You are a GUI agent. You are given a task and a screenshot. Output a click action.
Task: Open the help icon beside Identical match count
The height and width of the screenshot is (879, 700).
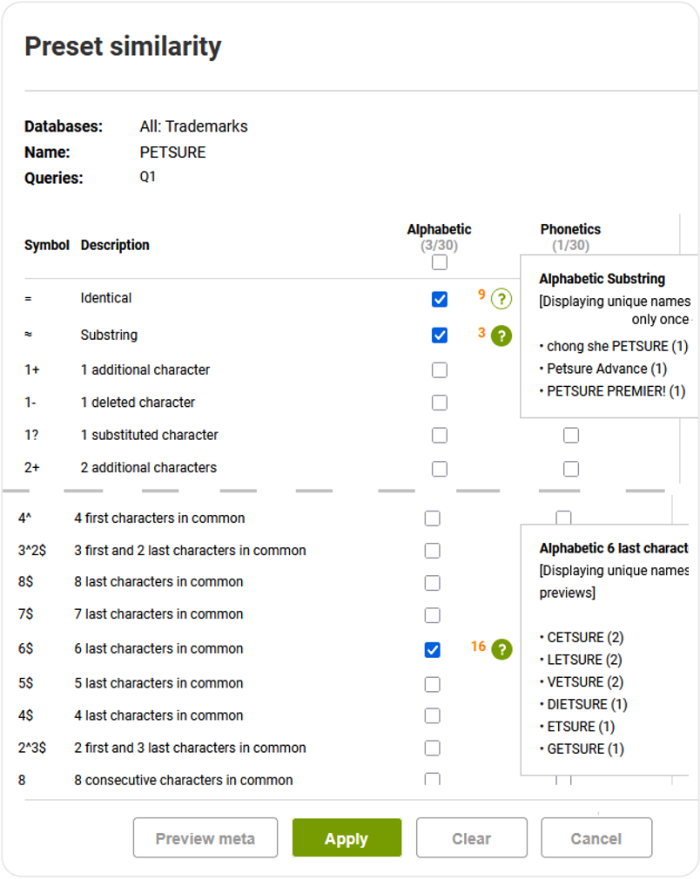[500, 298]
